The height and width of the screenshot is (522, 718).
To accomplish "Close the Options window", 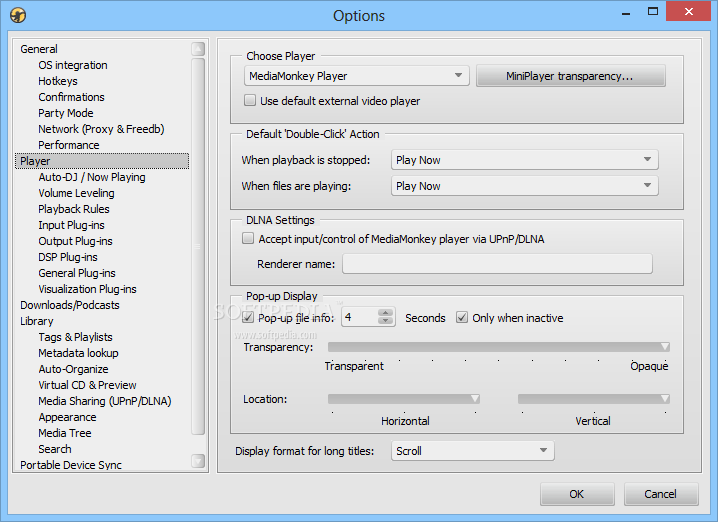I will [x=689, y=12].
